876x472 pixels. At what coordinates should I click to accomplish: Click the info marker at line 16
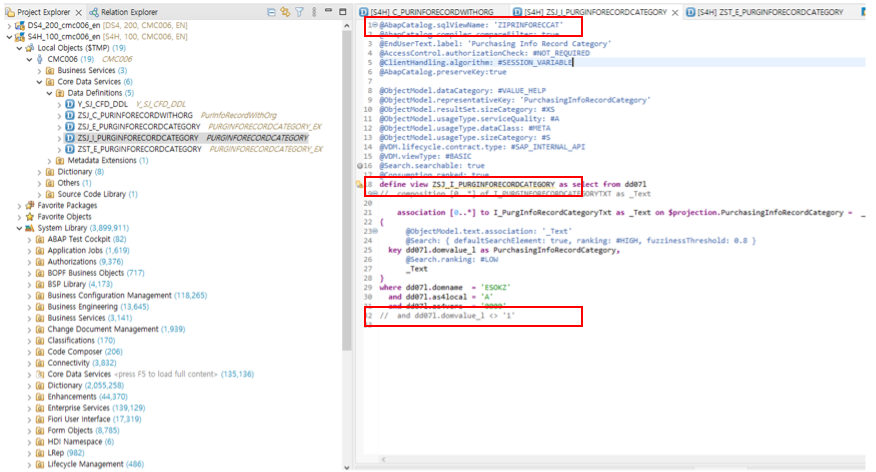click(359, 166)
